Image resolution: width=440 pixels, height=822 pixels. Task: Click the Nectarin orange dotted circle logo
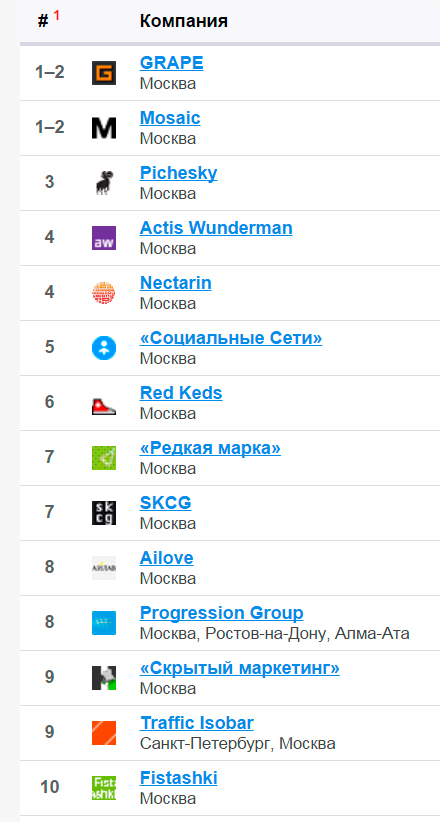coord(104,293)
